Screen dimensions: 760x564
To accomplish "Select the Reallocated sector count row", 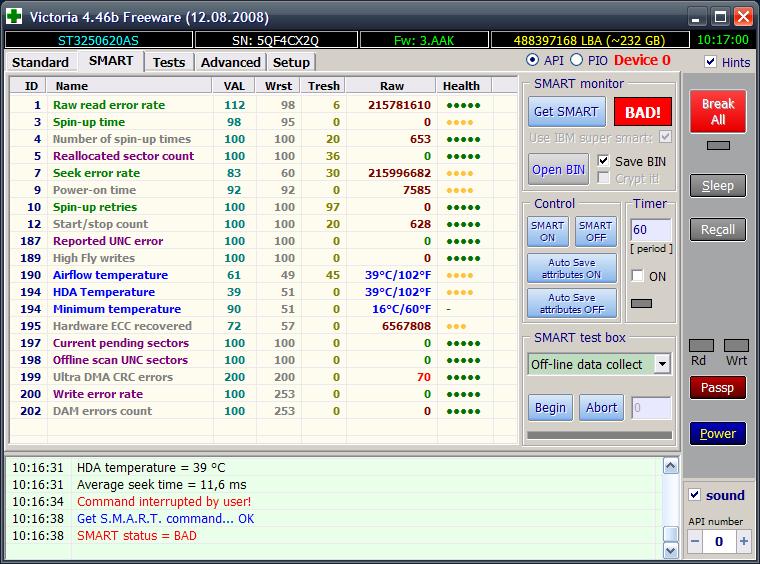I will [x=264, y=156].
